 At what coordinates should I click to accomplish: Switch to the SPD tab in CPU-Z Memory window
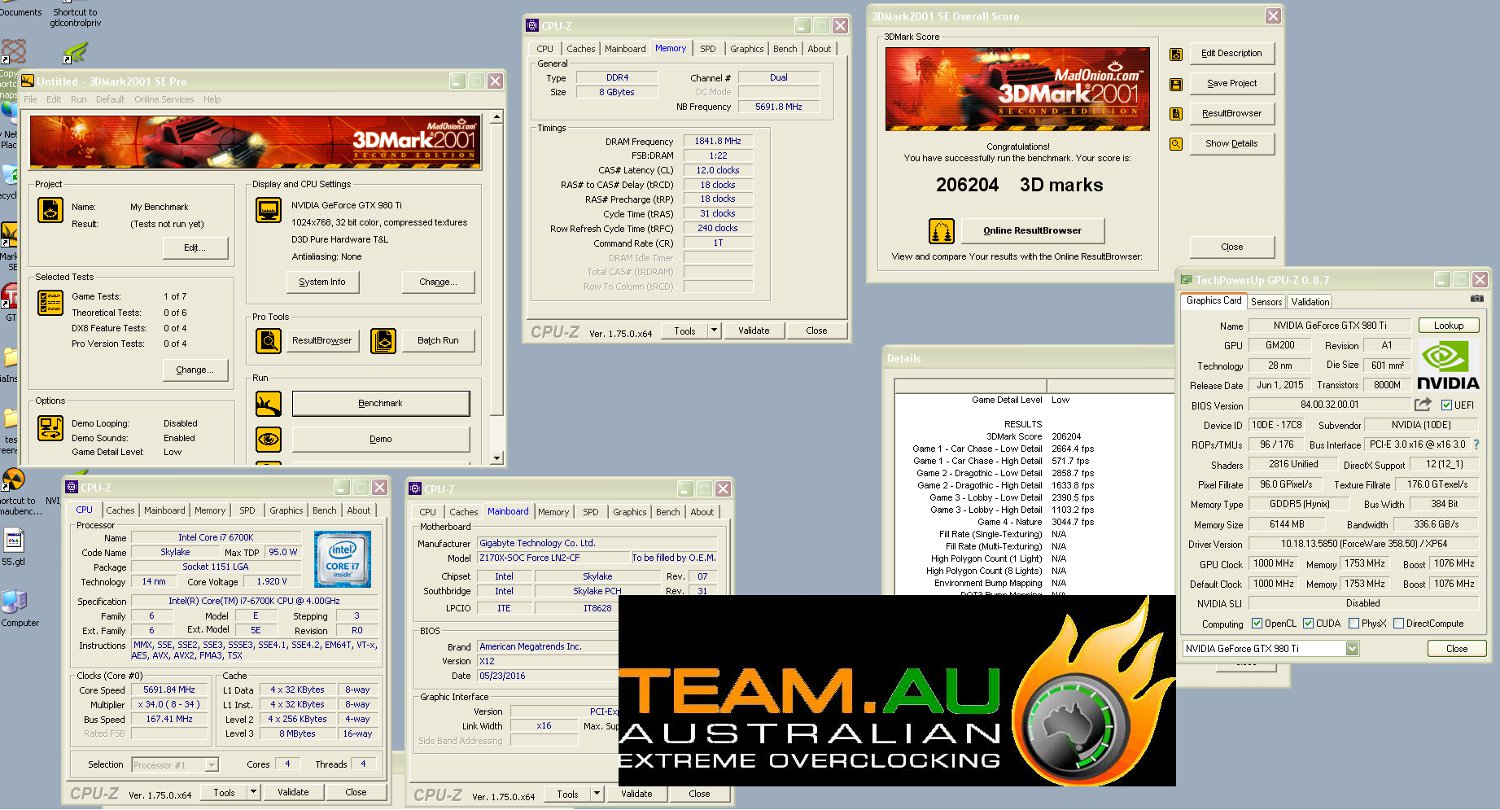708,49
